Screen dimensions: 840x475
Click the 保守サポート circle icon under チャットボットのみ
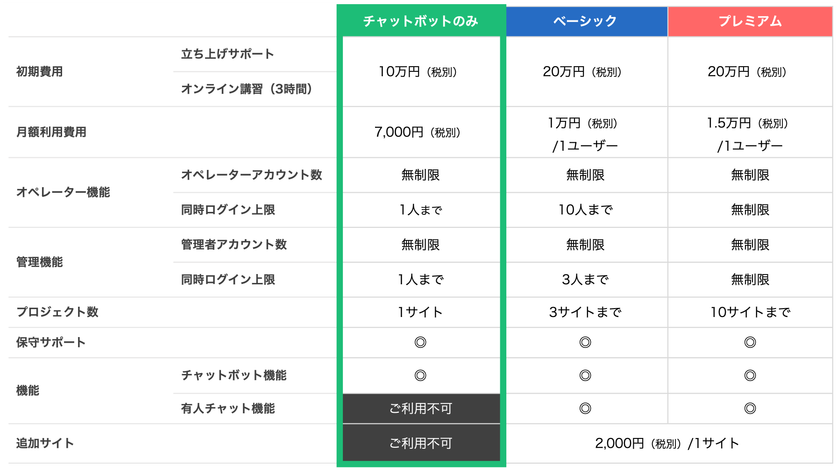coord(421,342)
